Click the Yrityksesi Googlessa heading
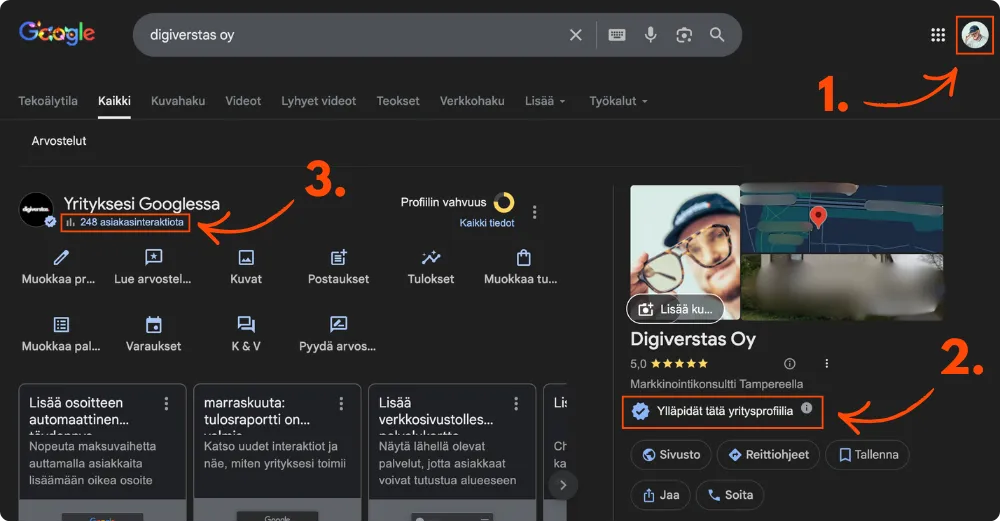This screenshot has width=1000, height=522. [x=142, y=204]
